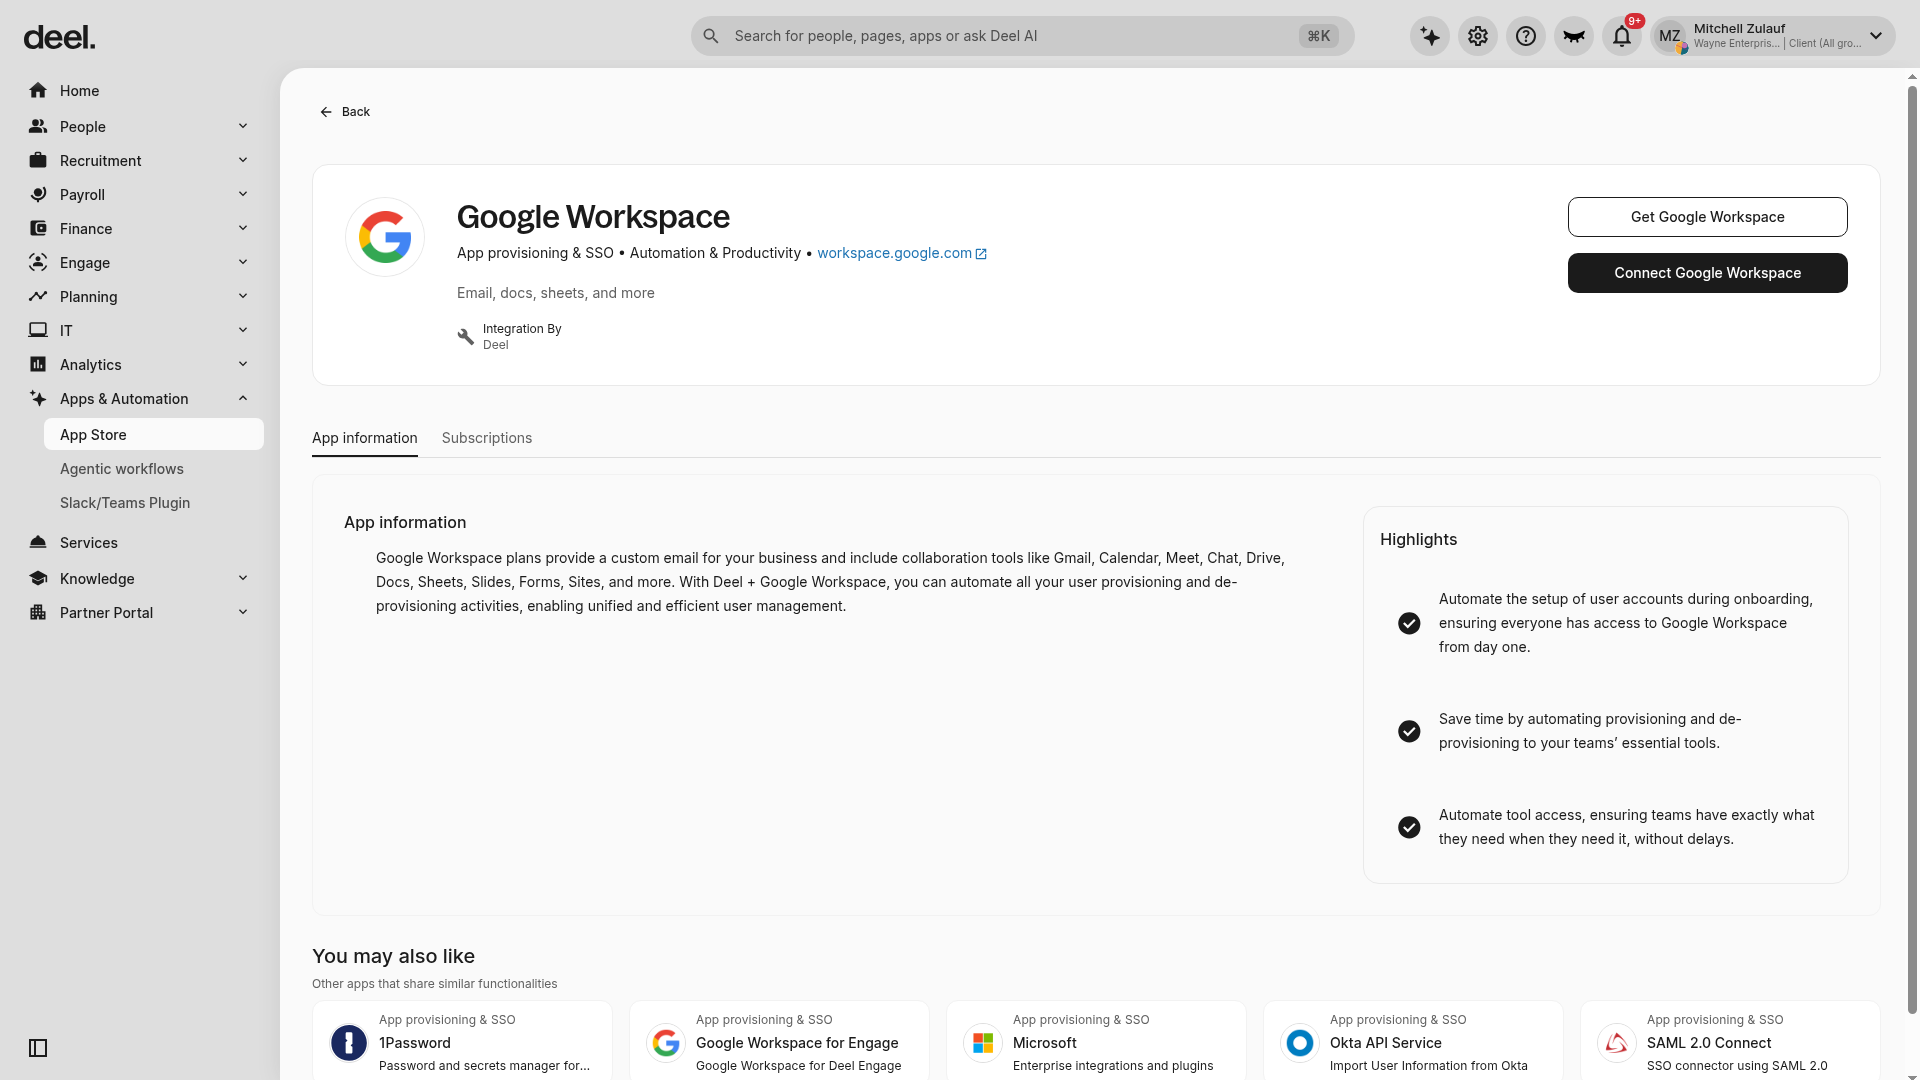1920x1080 pixels.
Task: Click the Planning trend-line icon
Action: [38, 297]
